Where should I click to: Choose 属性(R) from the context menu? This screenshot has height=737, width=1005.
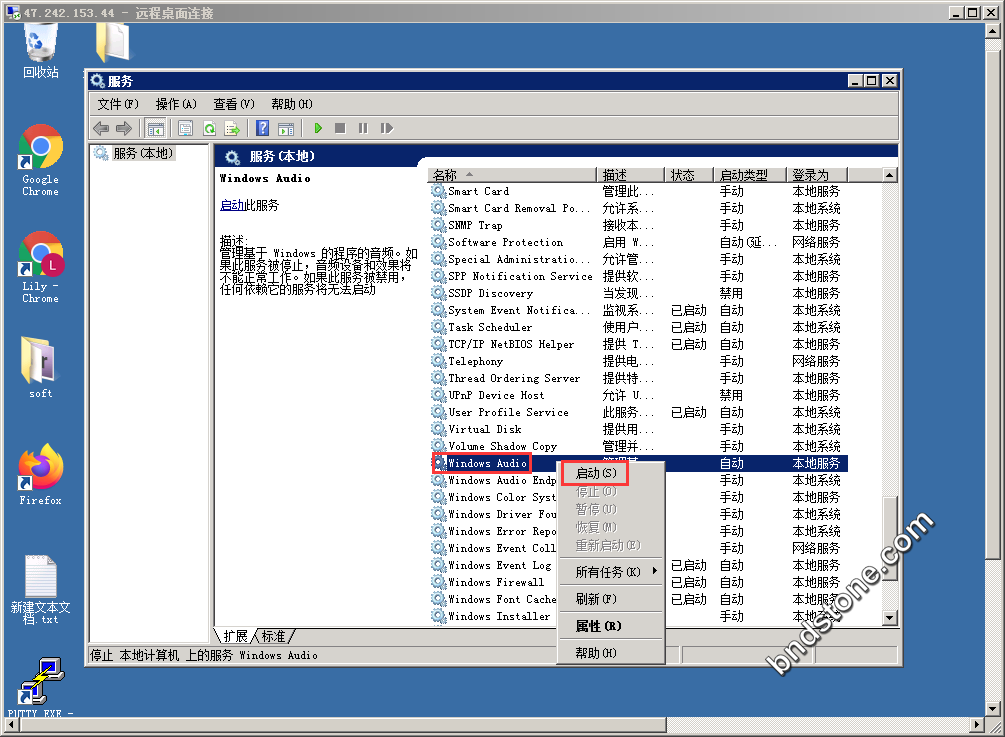598,626
